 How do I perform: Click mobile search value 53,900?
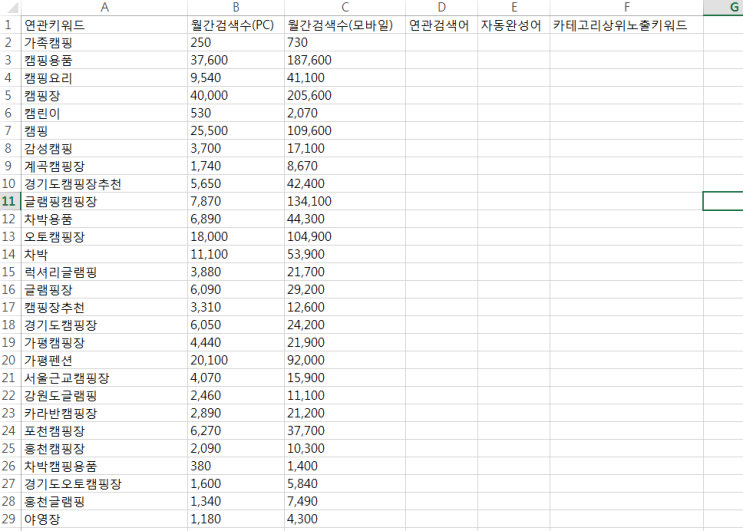345,254
